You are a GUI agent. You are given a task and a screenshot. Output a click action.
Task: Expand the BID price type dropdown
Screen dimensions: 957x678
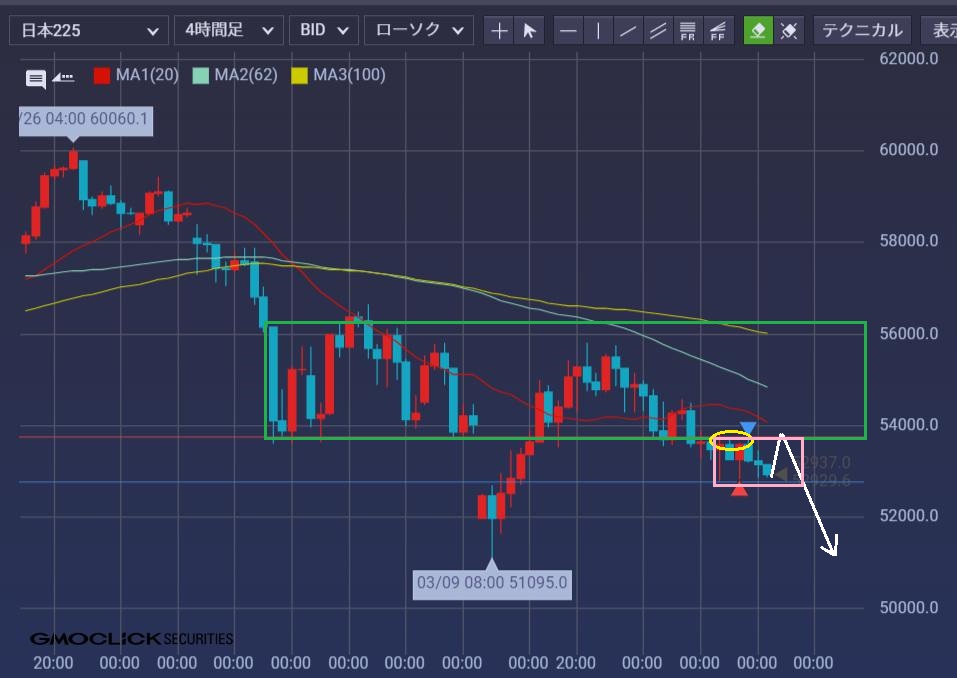[x=324, y=31]
